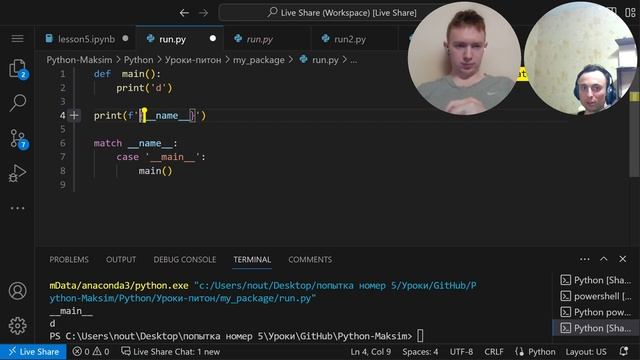This screenshot has height=360, width=640.
Task: Click the errors and warnings count
Action: pos(91,351)
